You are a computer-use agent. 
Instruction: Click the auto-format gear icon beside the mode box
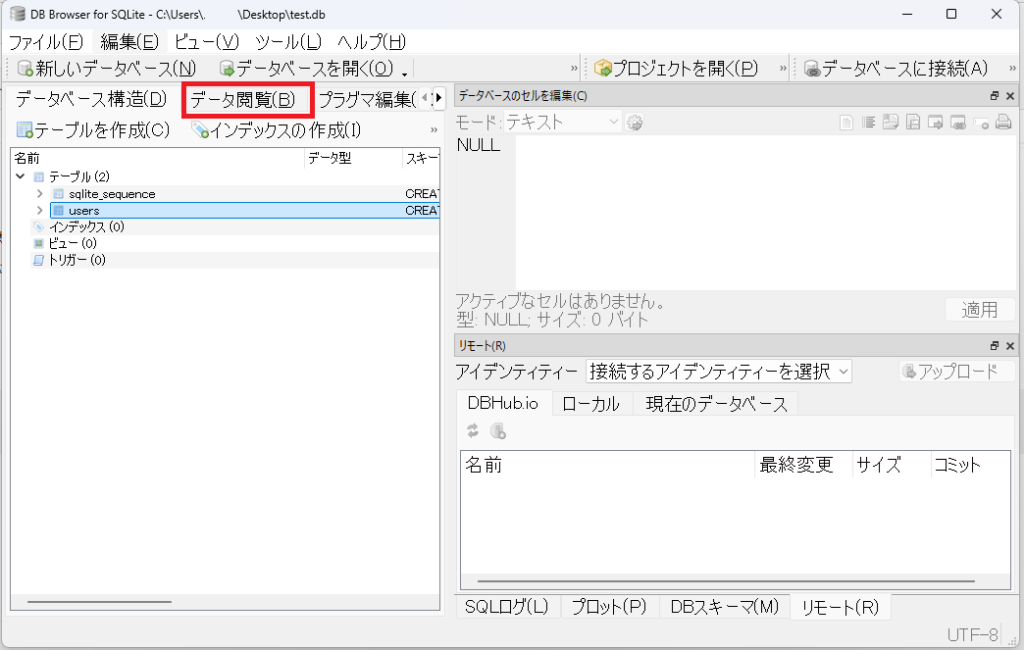click(x=634, y=122)
